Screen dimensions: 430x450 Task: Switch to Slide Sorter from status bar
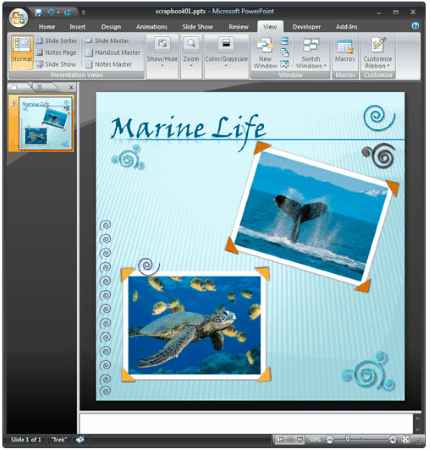(290, 440)
